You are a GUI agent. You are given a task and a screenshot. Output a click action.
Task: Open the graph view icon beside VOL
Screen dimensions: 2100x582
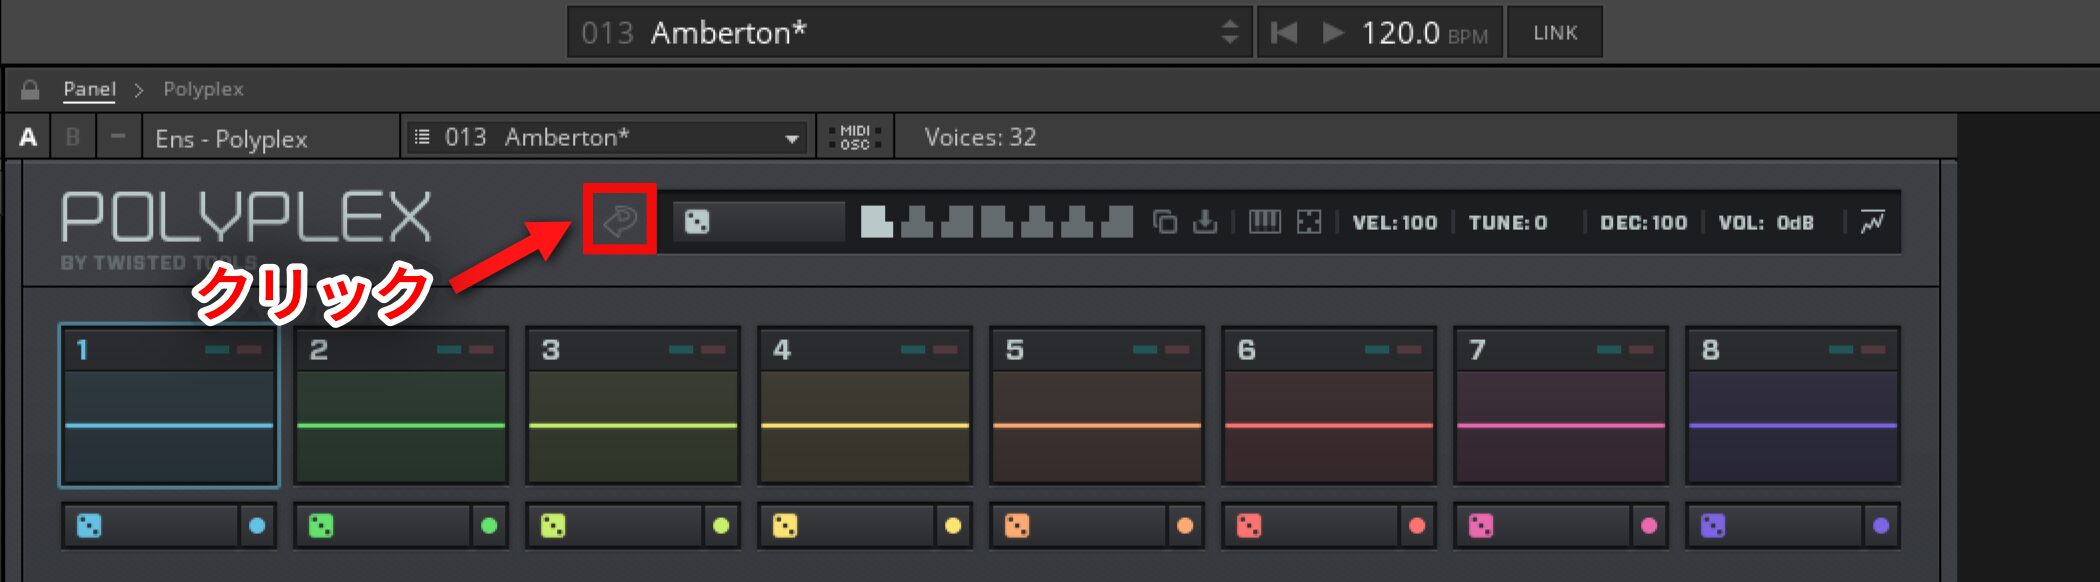pos(1872,221)
